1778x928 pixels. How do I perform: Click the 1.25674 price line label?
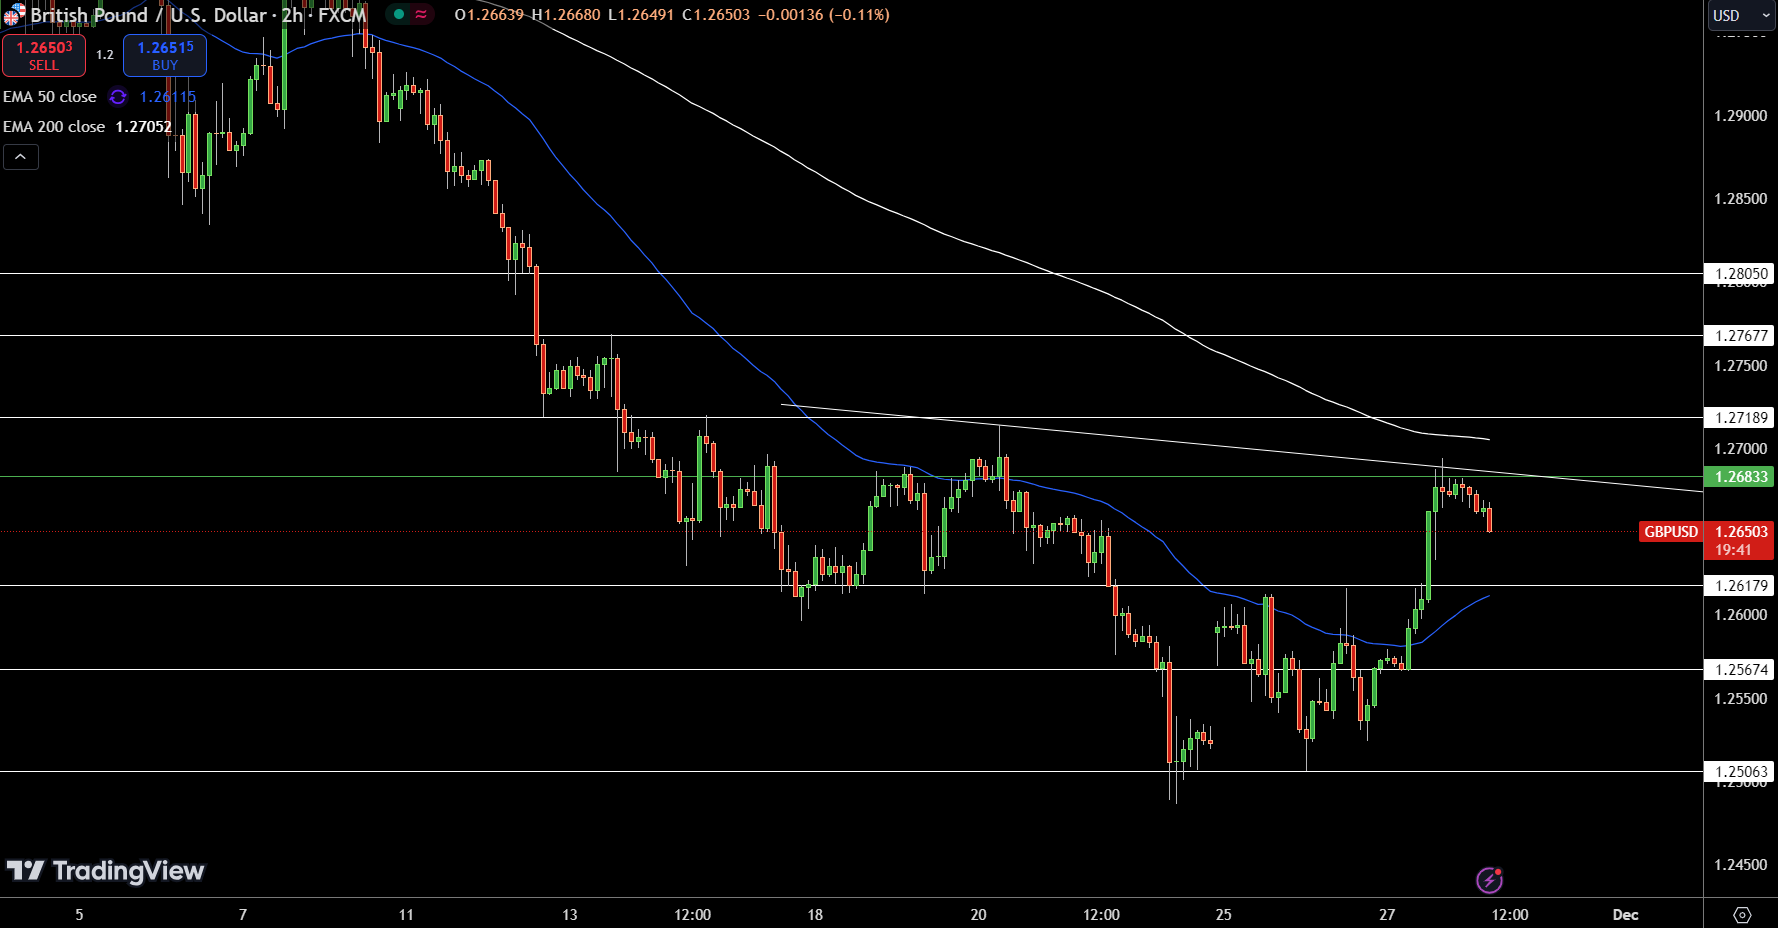click(1741, 670)
